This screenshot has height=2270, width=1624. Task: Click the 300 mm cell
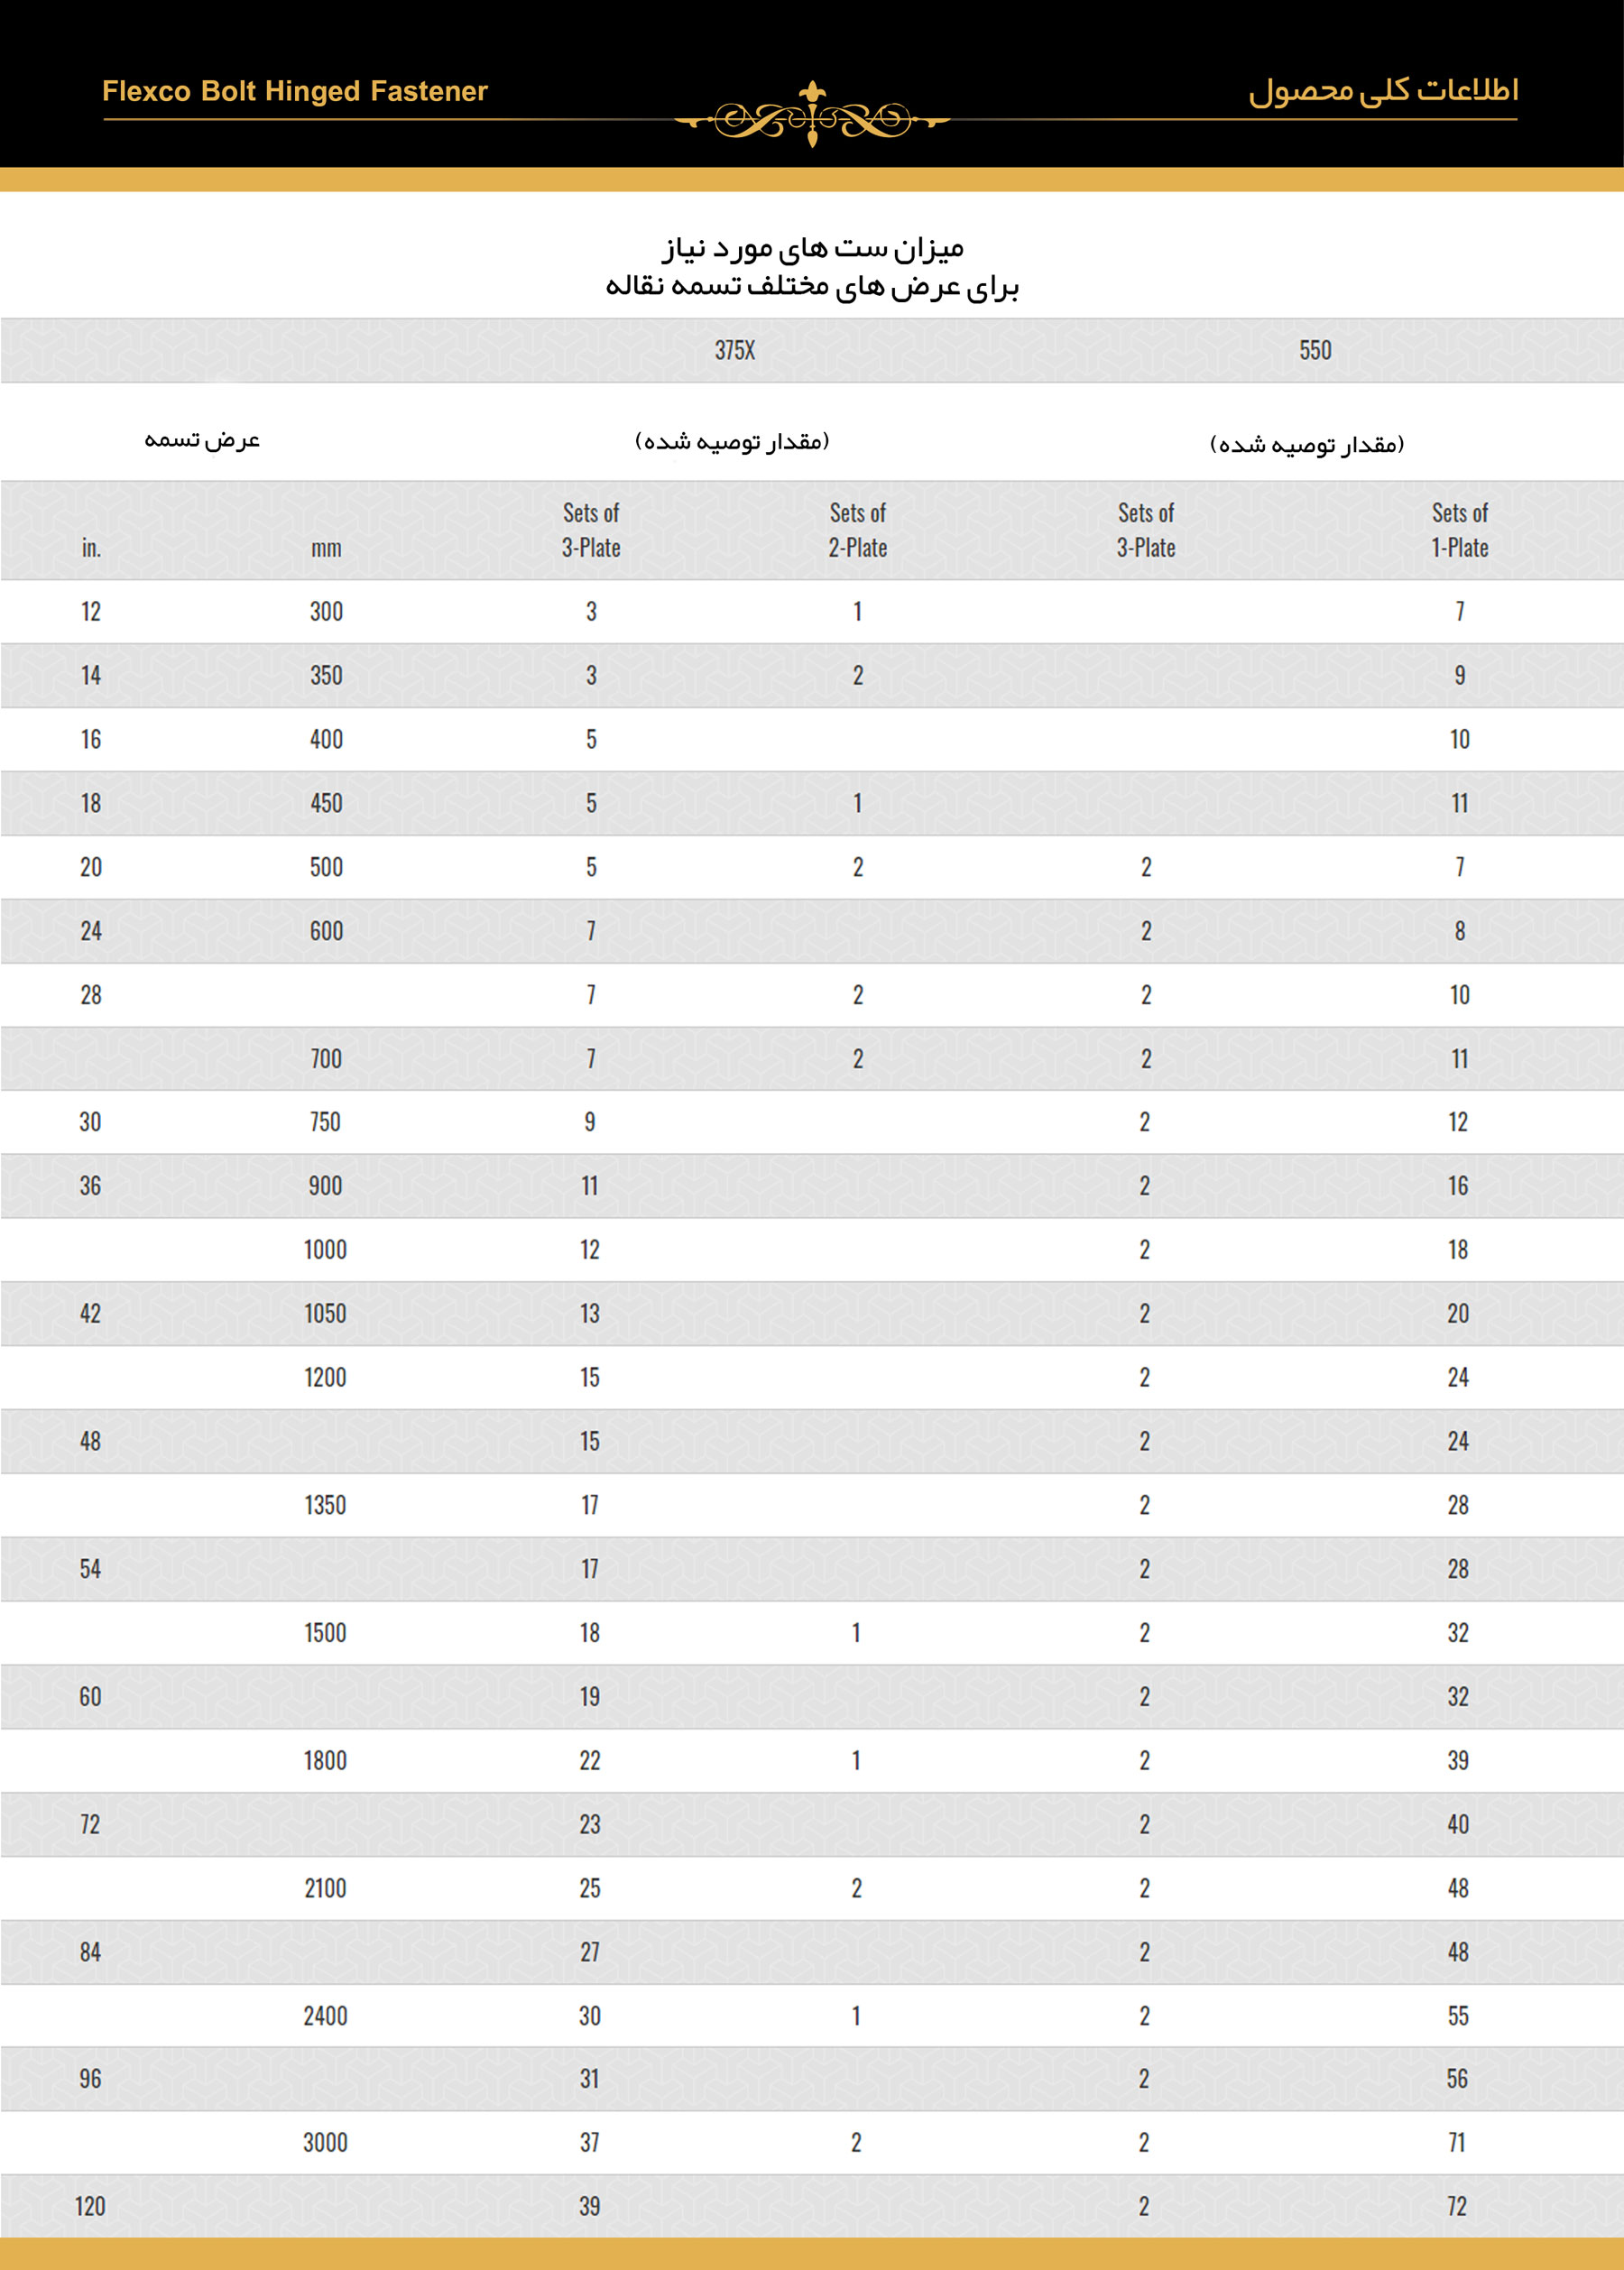[x=326, y=611]
